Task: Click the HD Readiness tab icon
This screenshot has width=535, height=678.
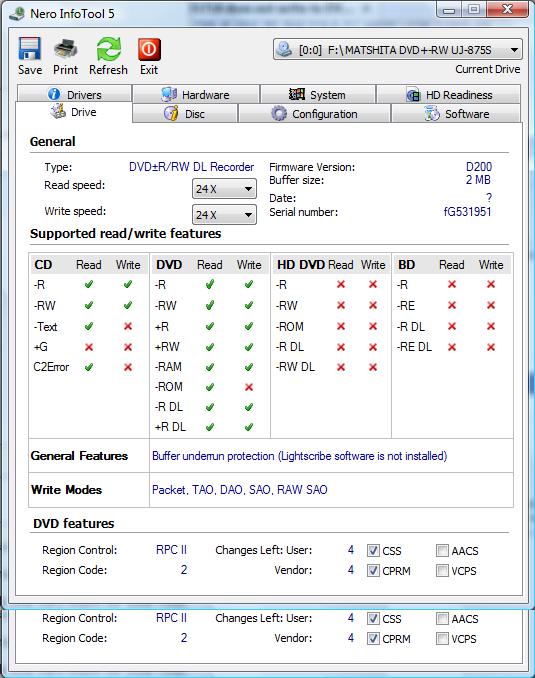Action: [413, 94]
